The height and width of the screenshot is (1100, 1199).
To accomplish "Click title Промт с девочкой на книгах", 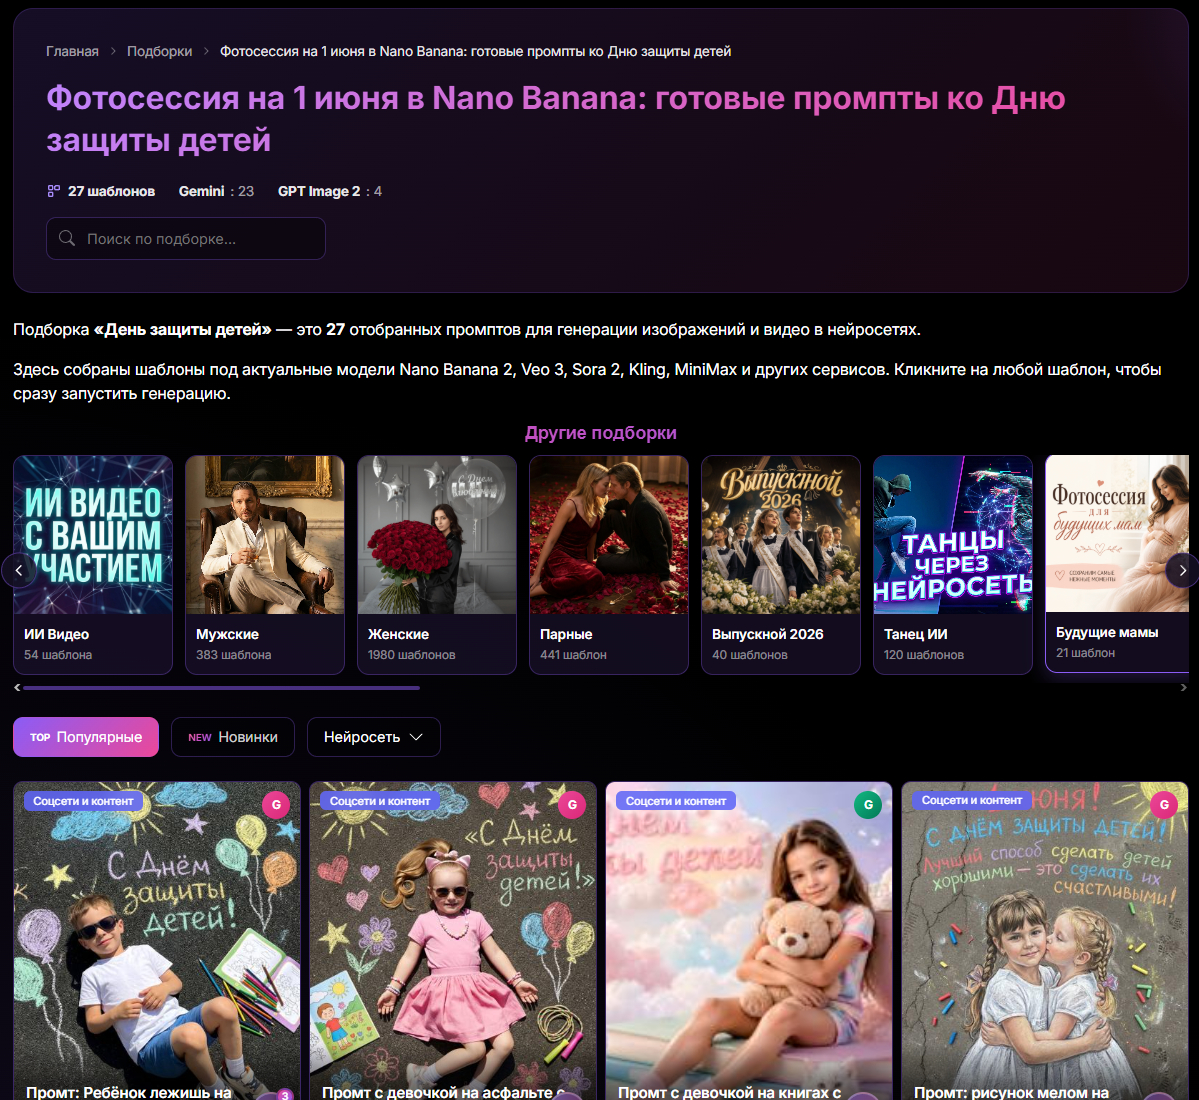I will (729, 1092).
